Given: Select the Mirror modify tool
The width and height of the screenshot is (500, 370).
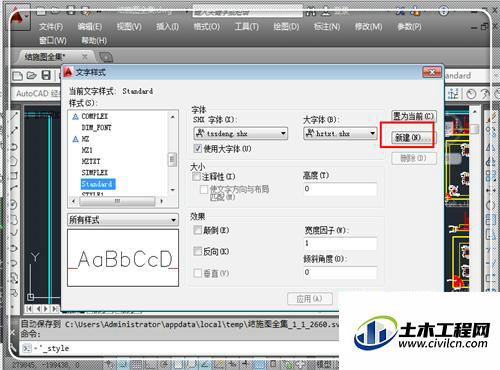Looking at the screenshot, I should 491,147.
